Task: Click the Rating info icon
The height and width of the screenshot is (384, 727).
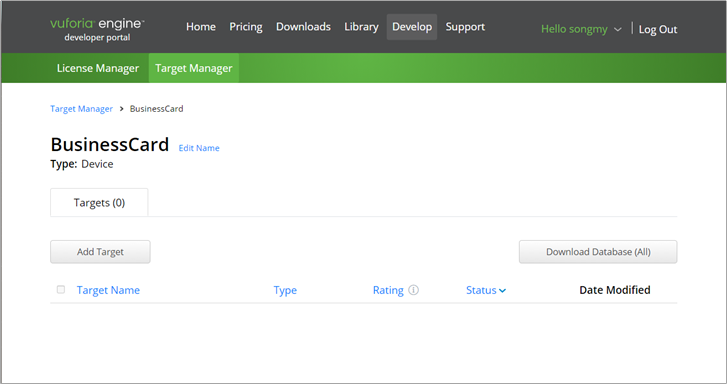Action: pos(413,290)
